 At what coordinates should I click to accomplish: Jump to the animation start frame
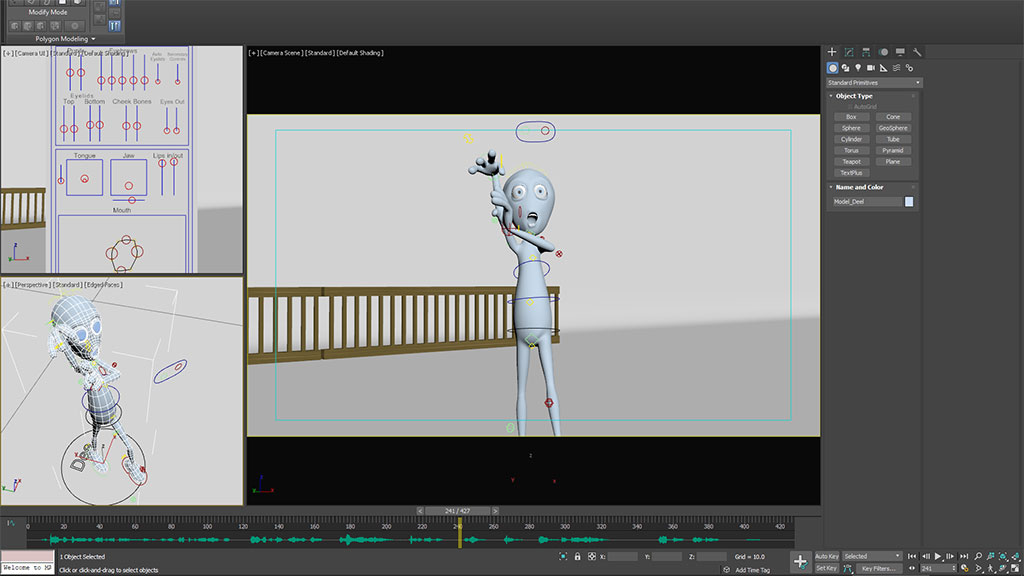912,556
